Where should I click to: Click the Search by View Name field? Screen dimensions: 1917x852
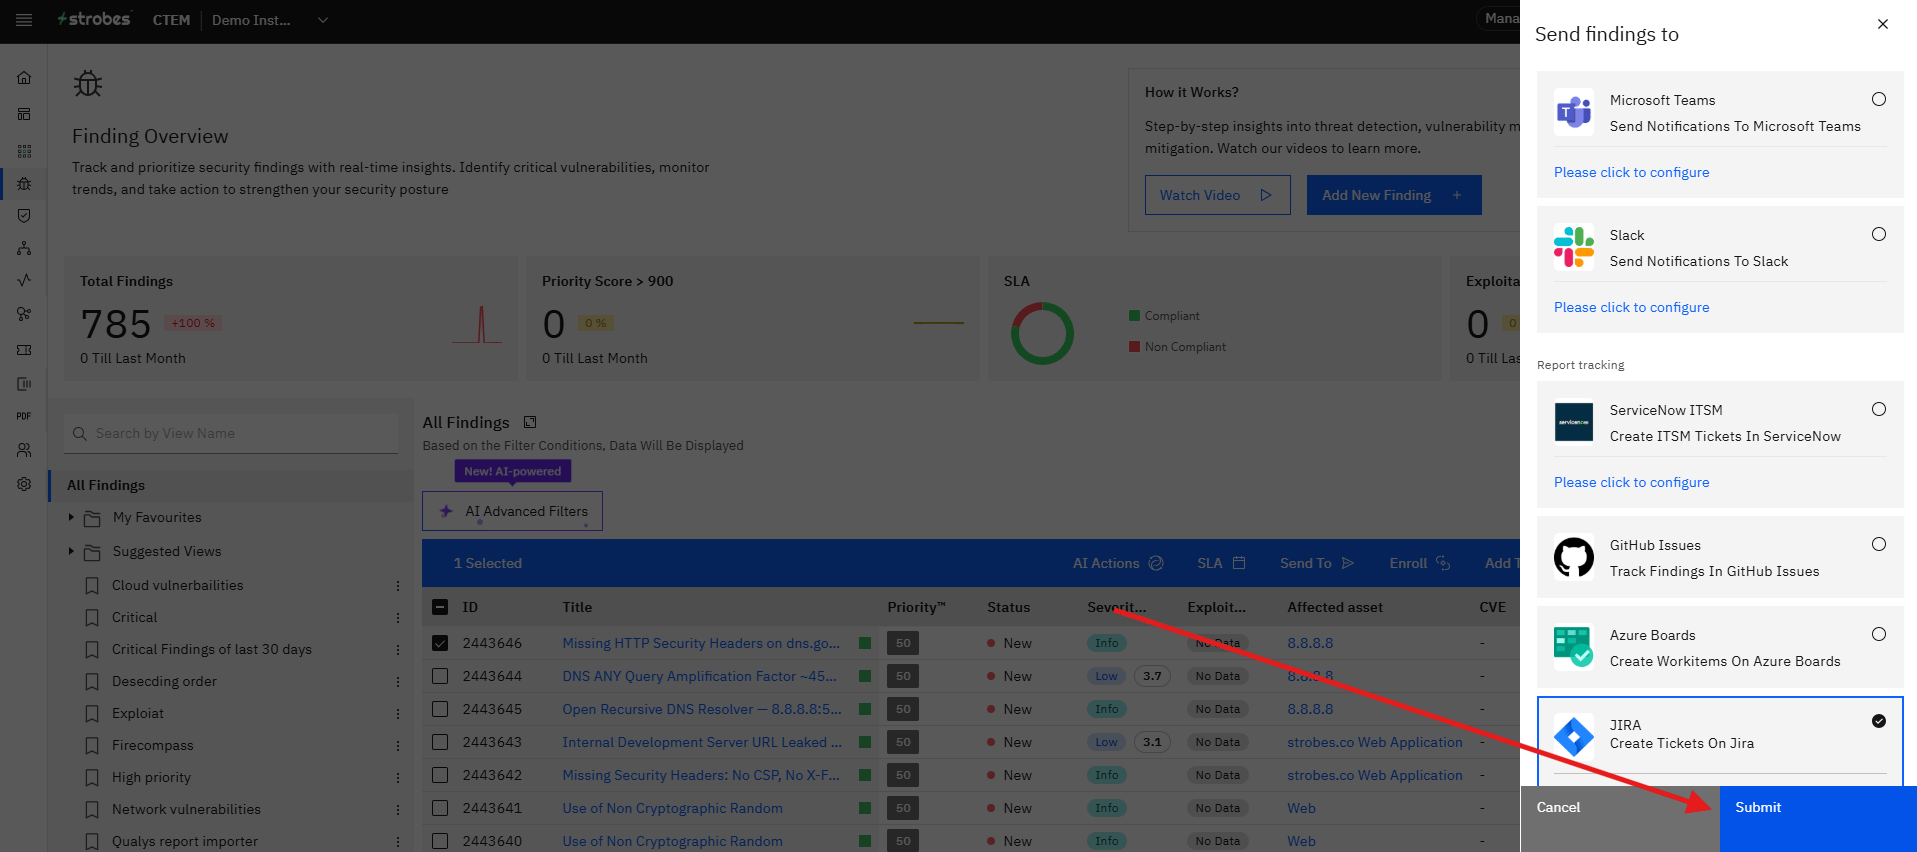[x=231, y=433]
